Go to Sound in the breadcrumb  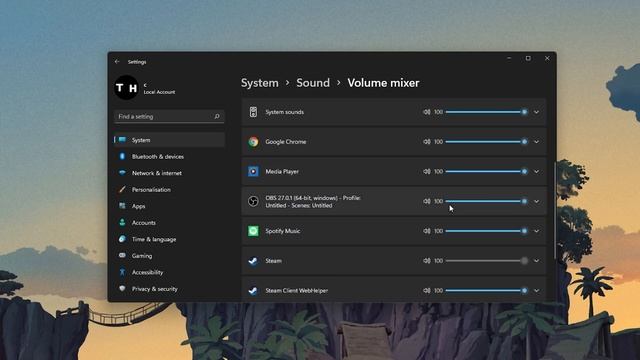313,83
